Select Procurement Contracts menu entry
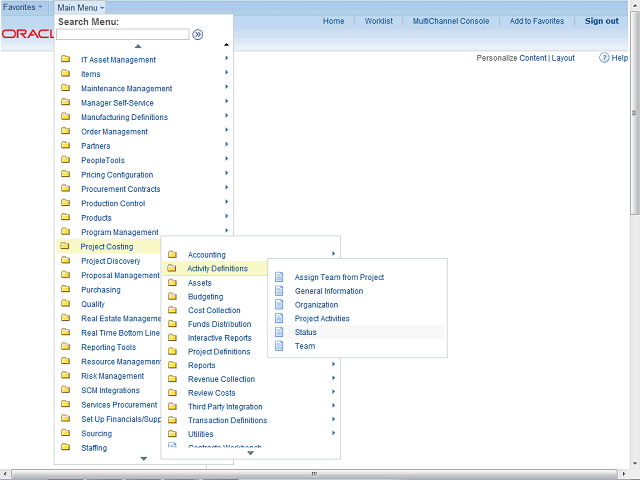The image size is (640, 480). click(x=121, y=189)
